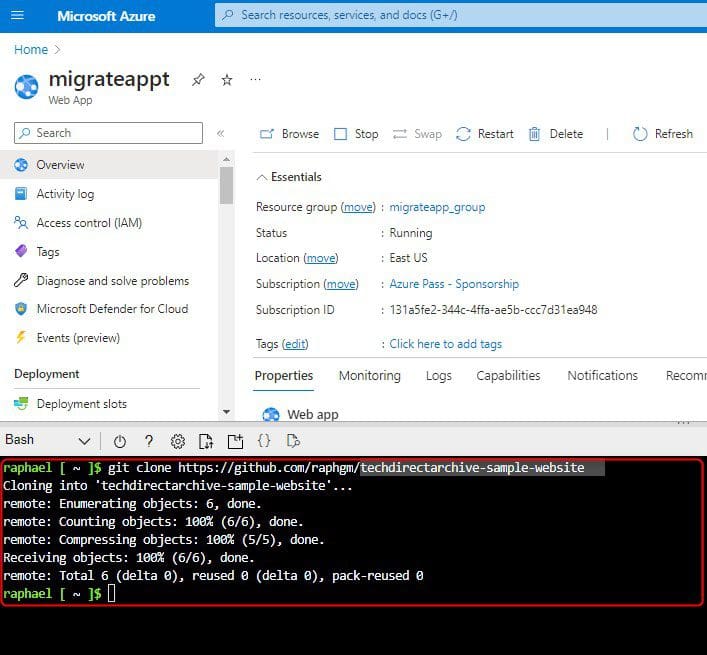Restart the web app
Image resolution: width=707 pixels, height=655 pixels.
pyautogui.click(x=485, y=134)
